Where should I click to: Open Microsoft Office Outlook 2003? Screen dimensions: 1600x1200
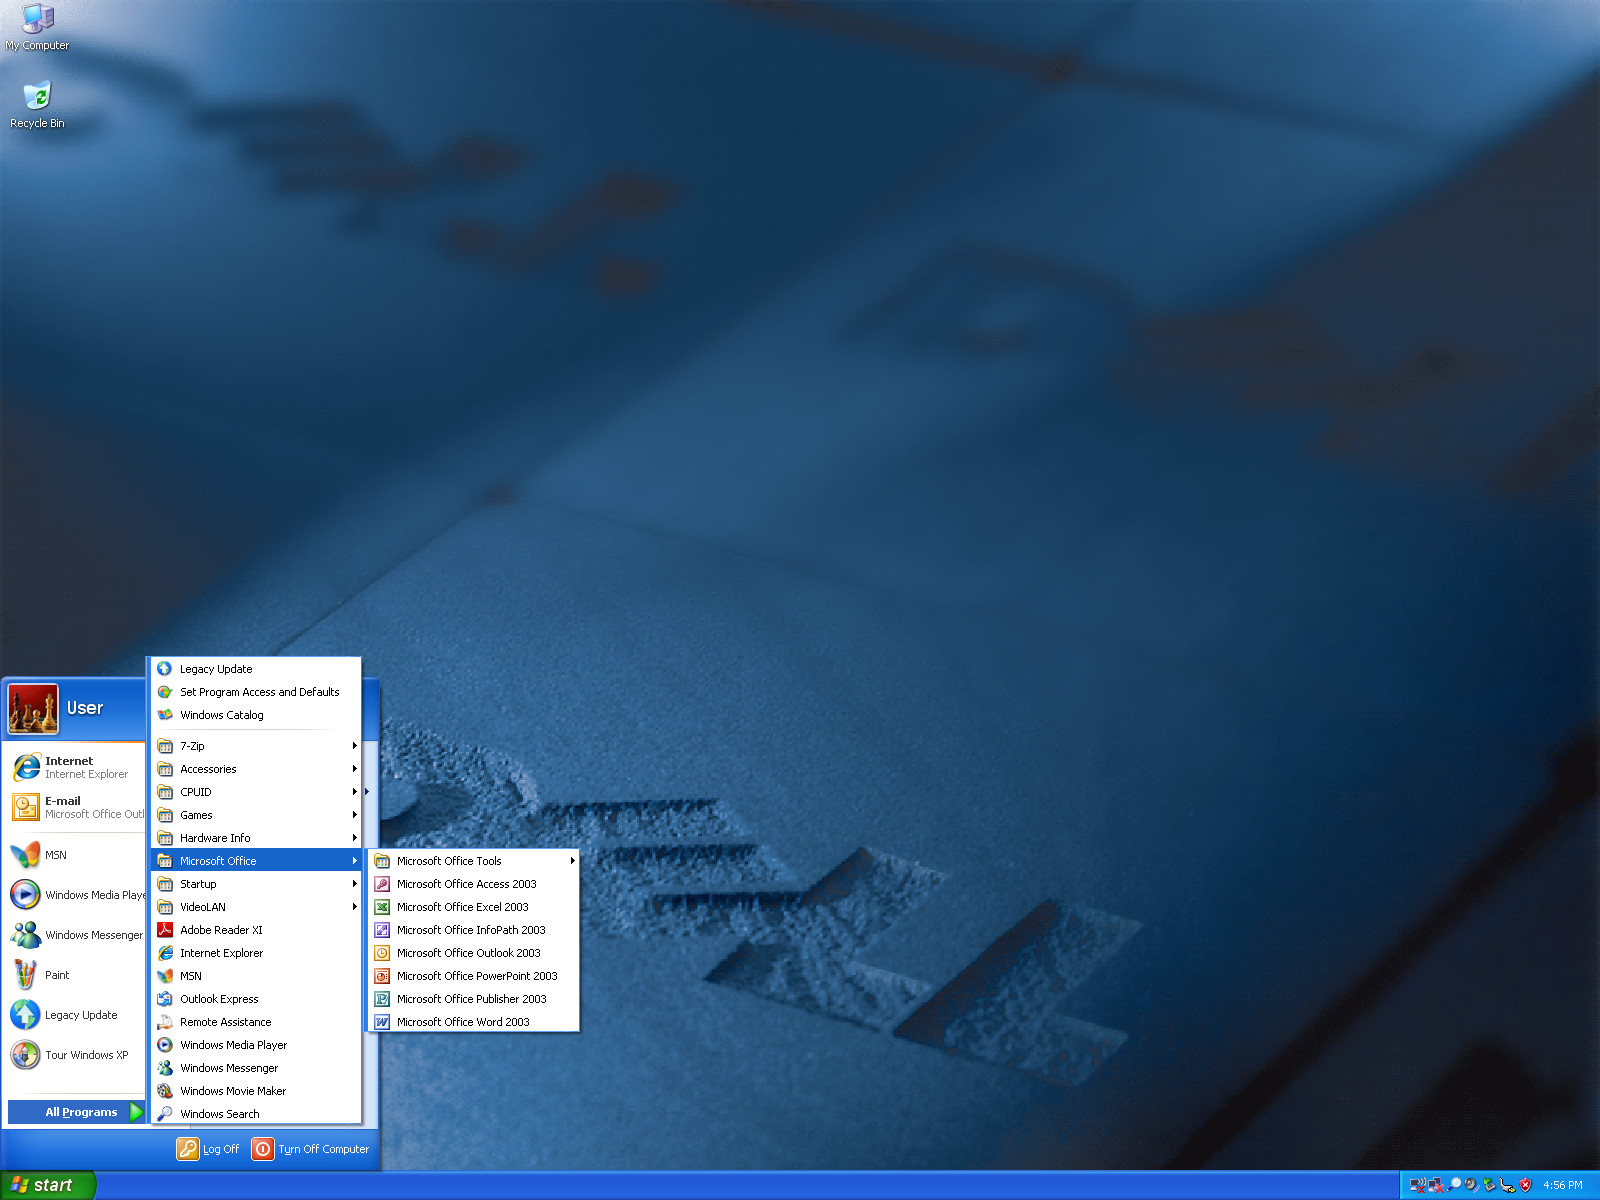click(474, 953)
